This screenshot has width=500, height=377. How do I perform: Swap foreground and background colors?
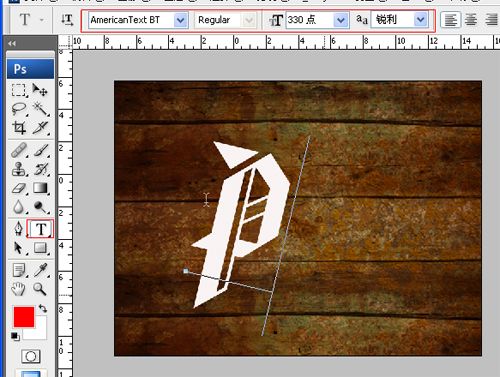tap(43, 308)
